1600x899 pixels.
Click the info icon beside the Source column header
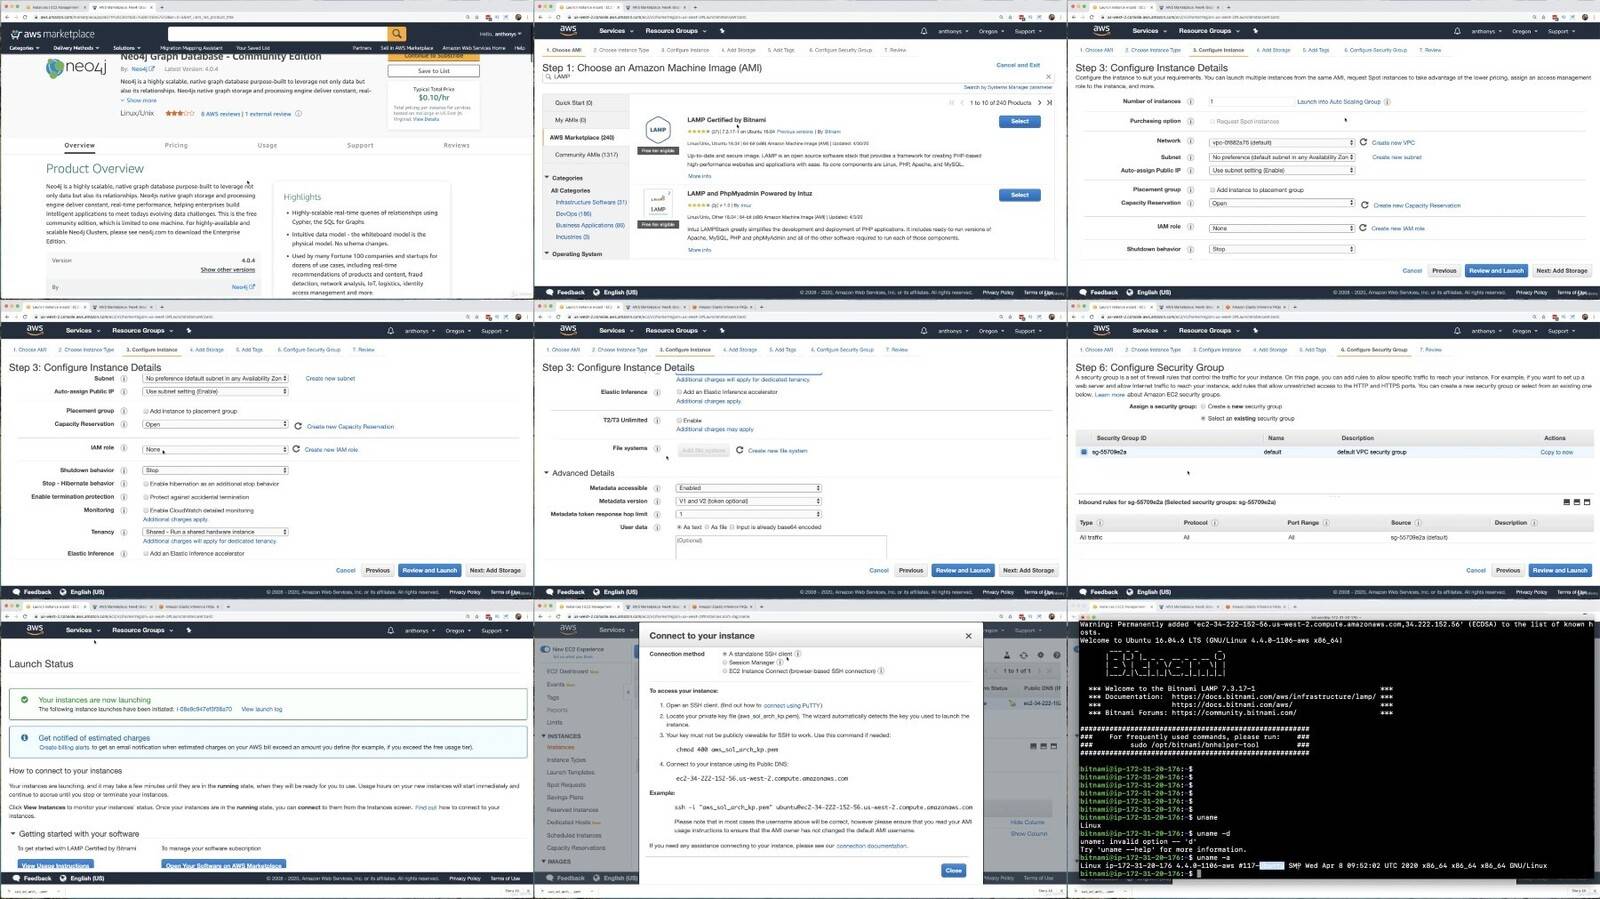[x=1418, y=523]
